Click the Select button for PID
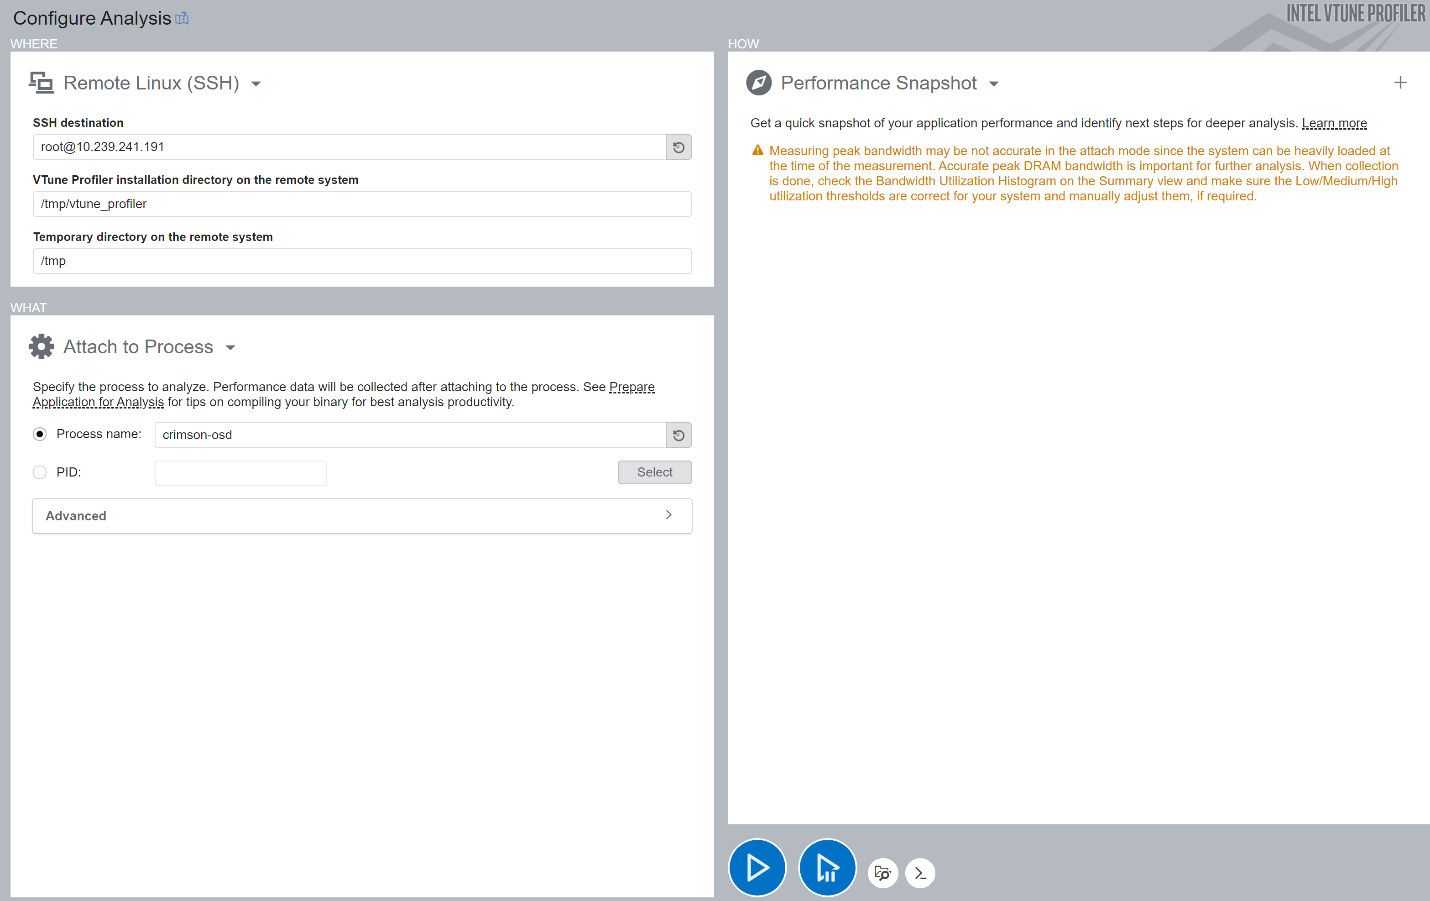Image resolution: width=1430 pixels, height=901 pixels. (655, 472)
